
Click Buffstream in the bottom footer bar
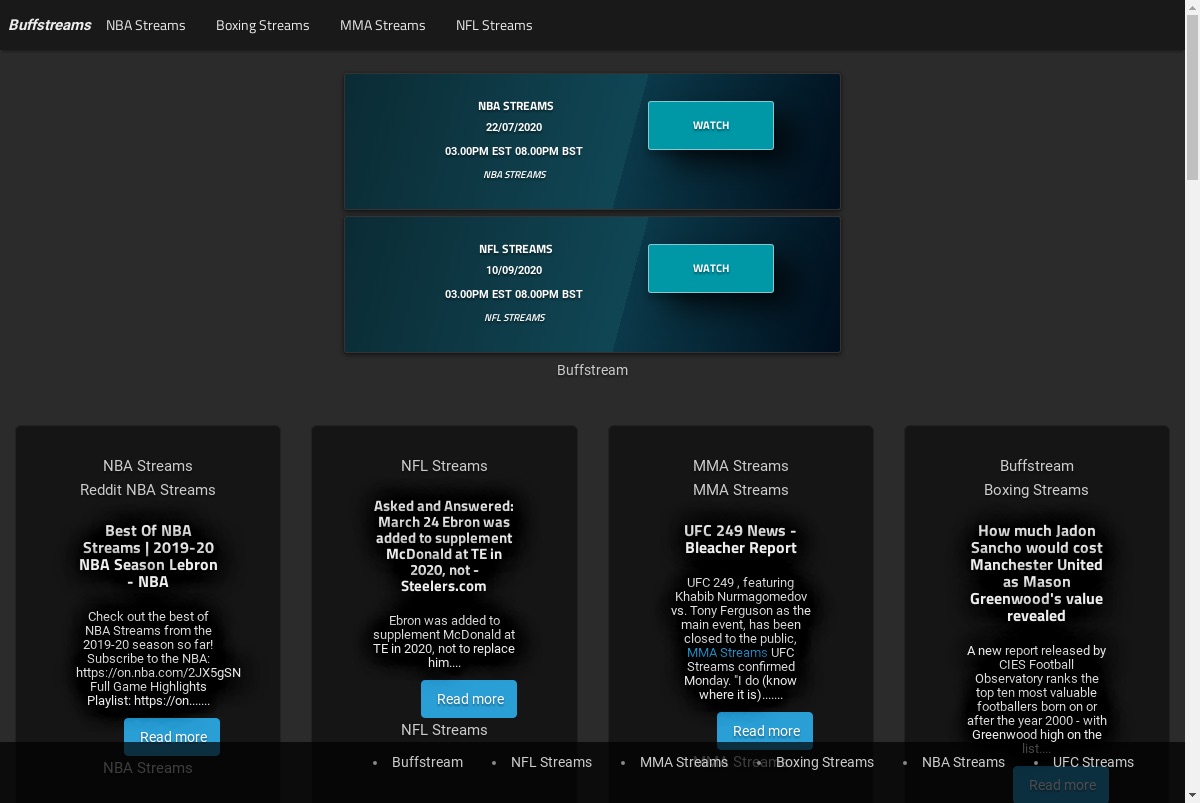[x=427, y=762]
